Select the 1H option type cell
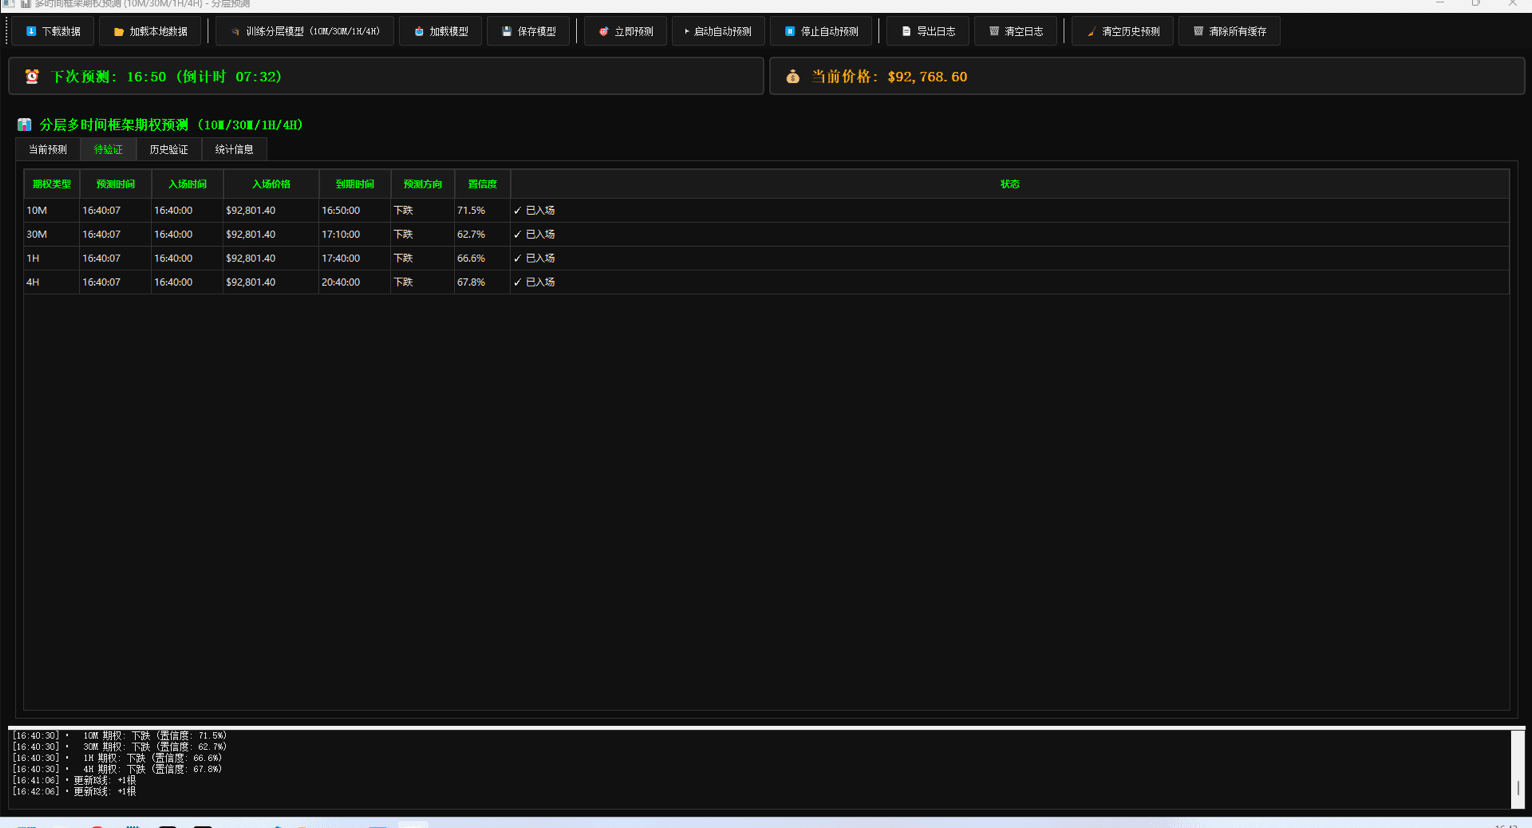 [52, 258]
